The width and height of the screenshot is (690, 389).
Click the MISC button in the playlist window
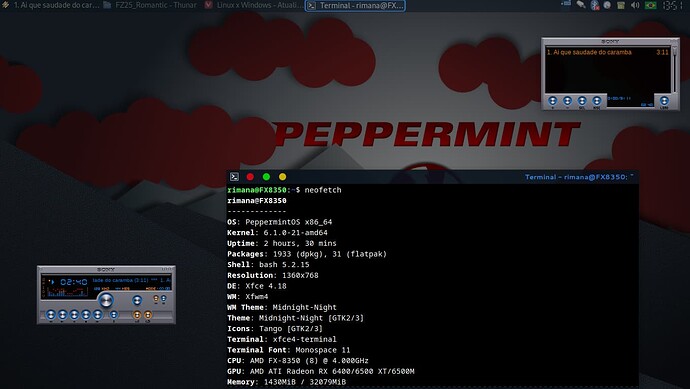tap(596, 101)
